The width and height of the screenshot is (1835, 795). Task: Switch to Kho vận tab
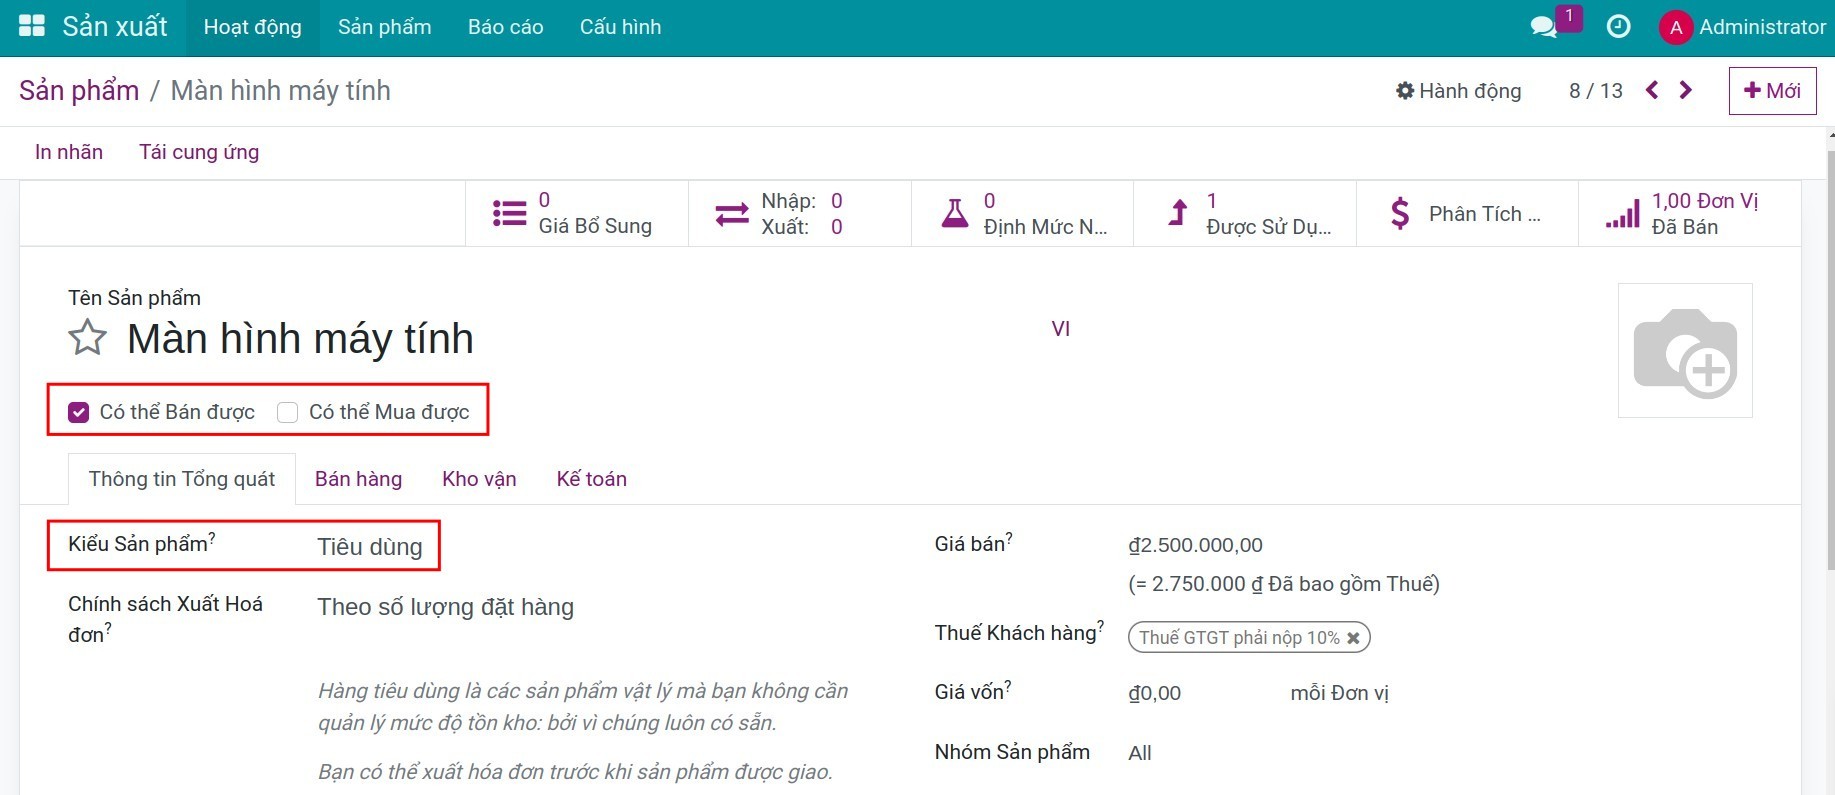480,479
